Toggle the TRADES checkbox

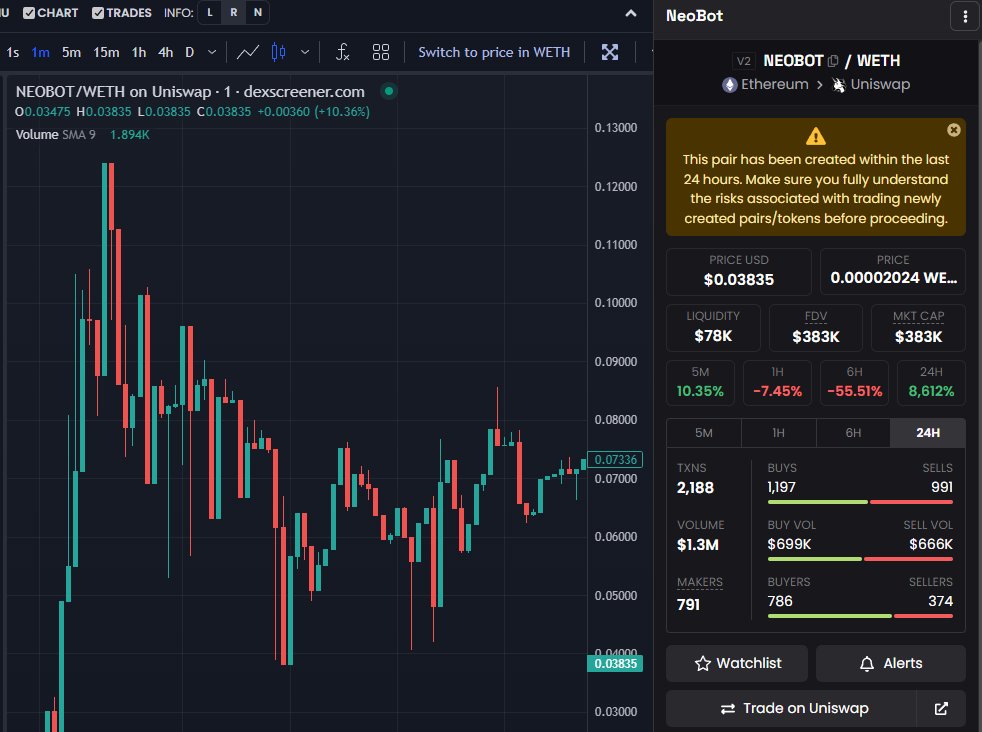(x=98, y=13)
